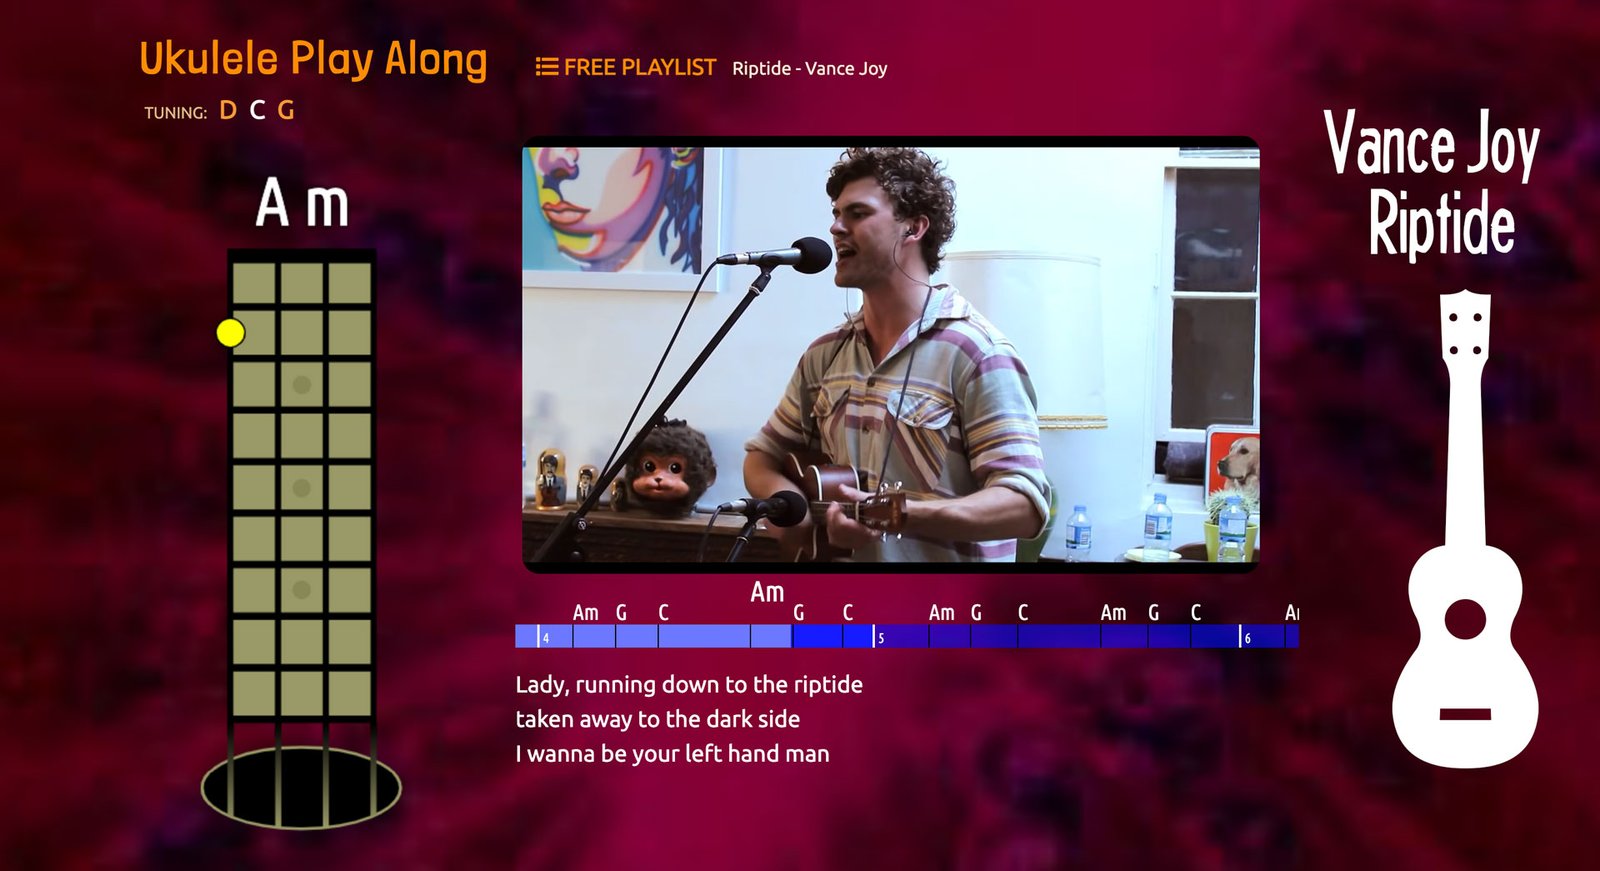Jump to measure 6 marker on timeline
The width and height of the screenshot is (1600, 871).
1245,637
